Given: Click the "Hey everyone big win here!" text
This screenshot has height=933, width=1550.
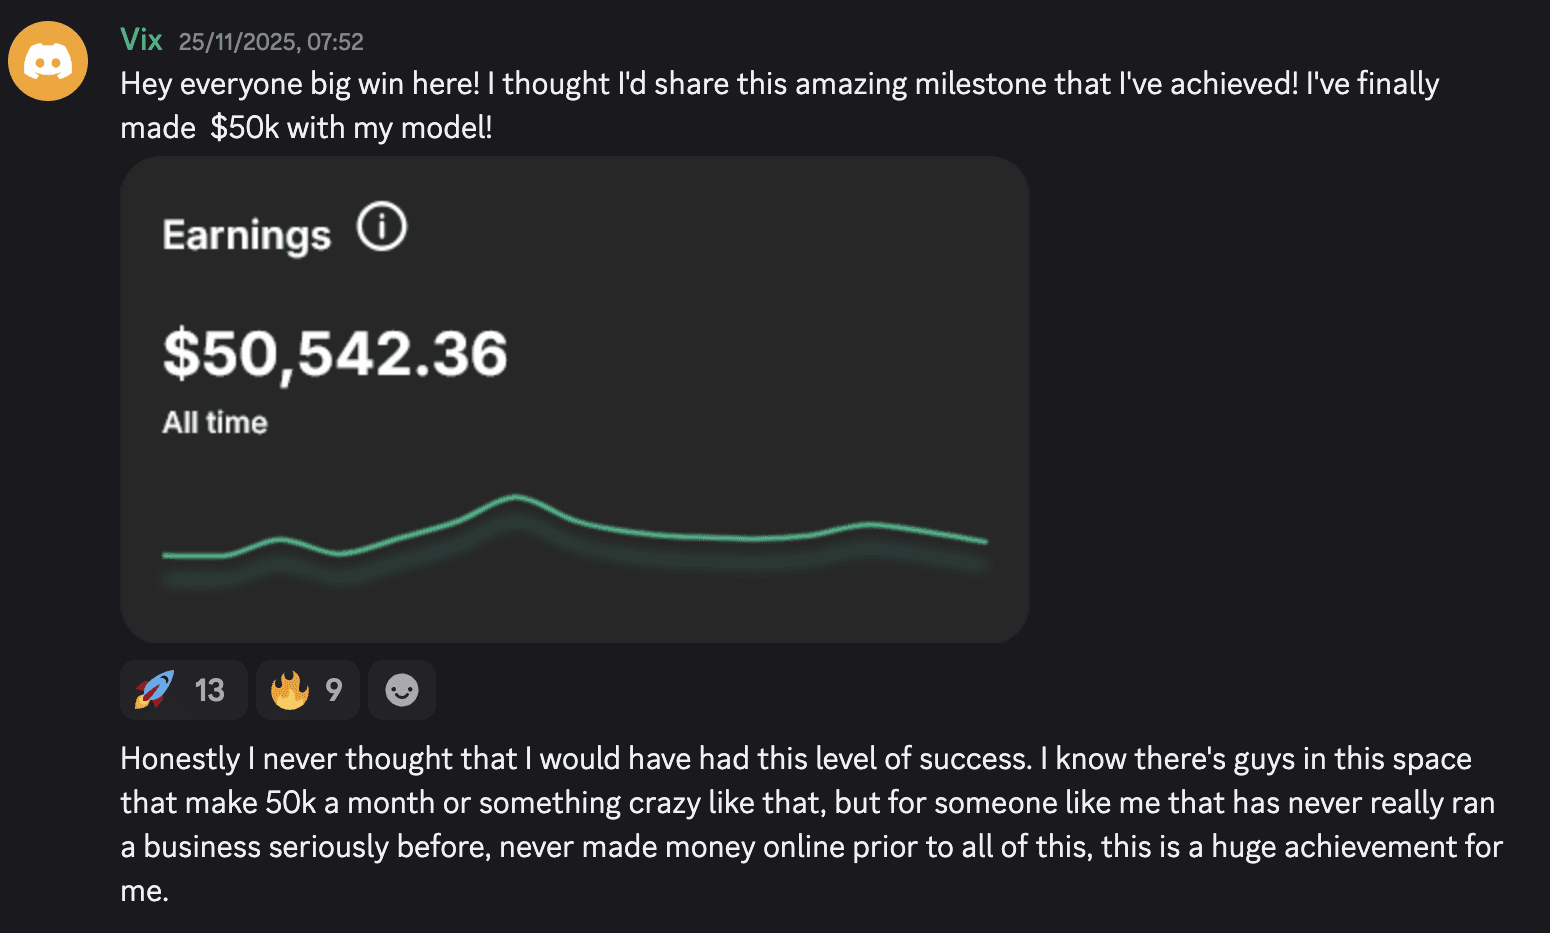Looking at the screenshot, I should pyautogui.click(x=300, y=84).
